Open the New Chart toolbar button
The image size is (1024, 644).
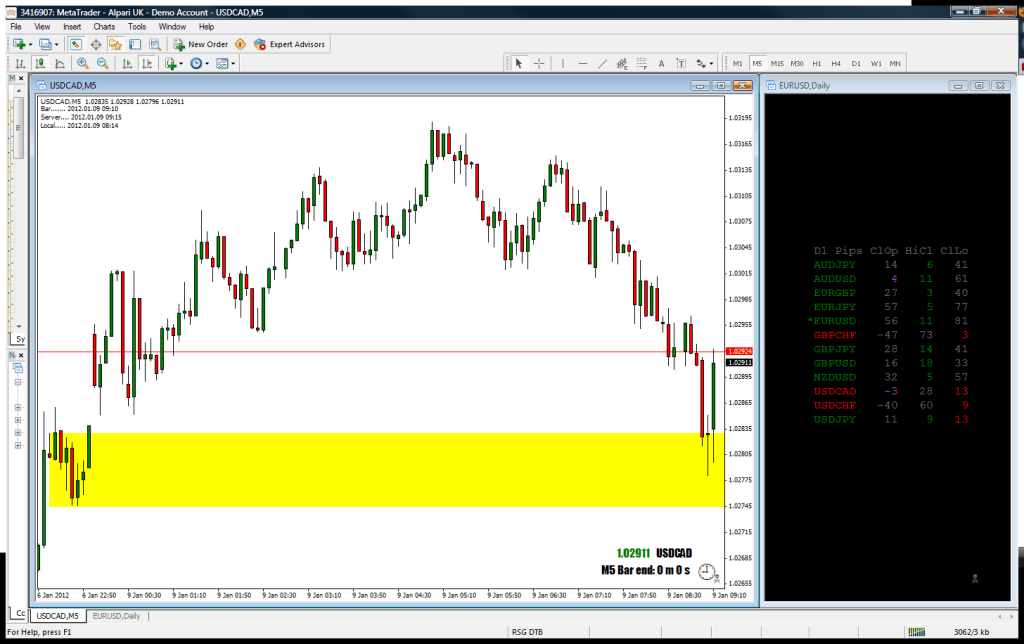click(19, 44)
